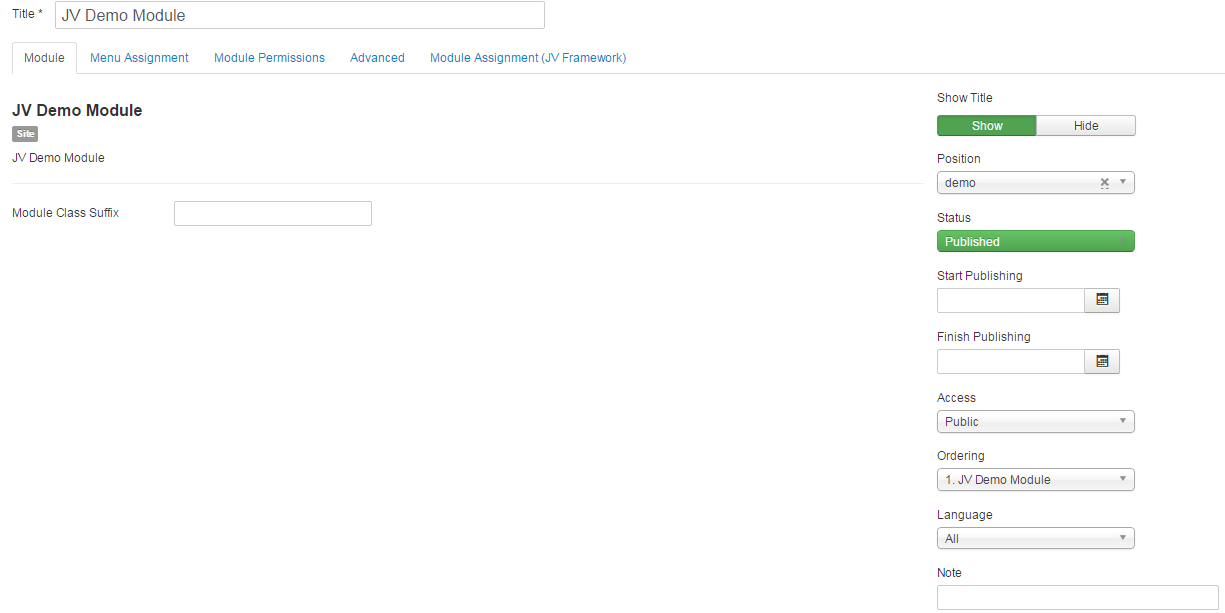Open the Position dropdown
1225x613 pixels.
click(x=1036, y=183)
